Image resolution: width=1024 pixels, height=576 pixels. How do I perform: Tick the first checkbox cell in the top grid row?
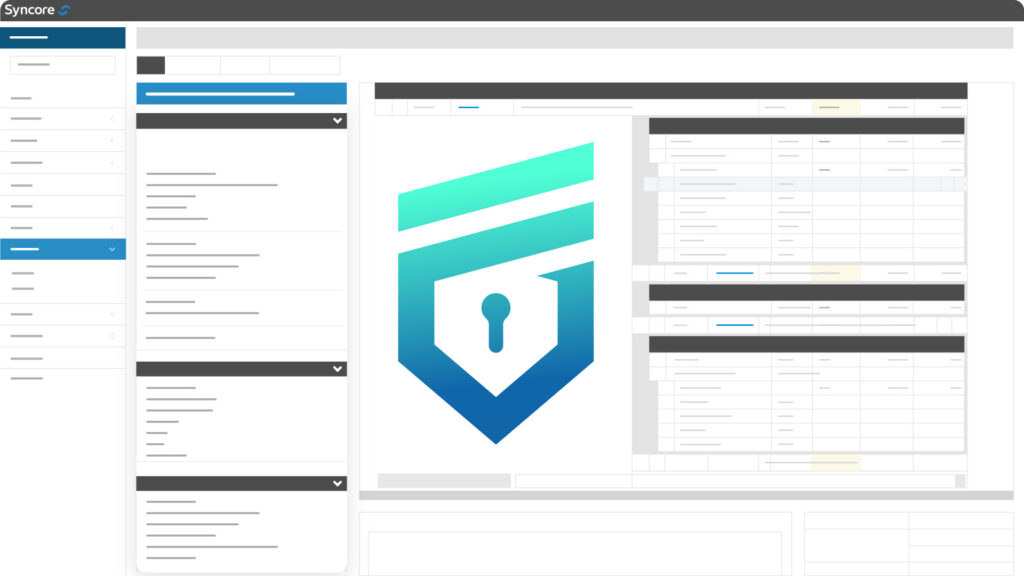[383, 107]
